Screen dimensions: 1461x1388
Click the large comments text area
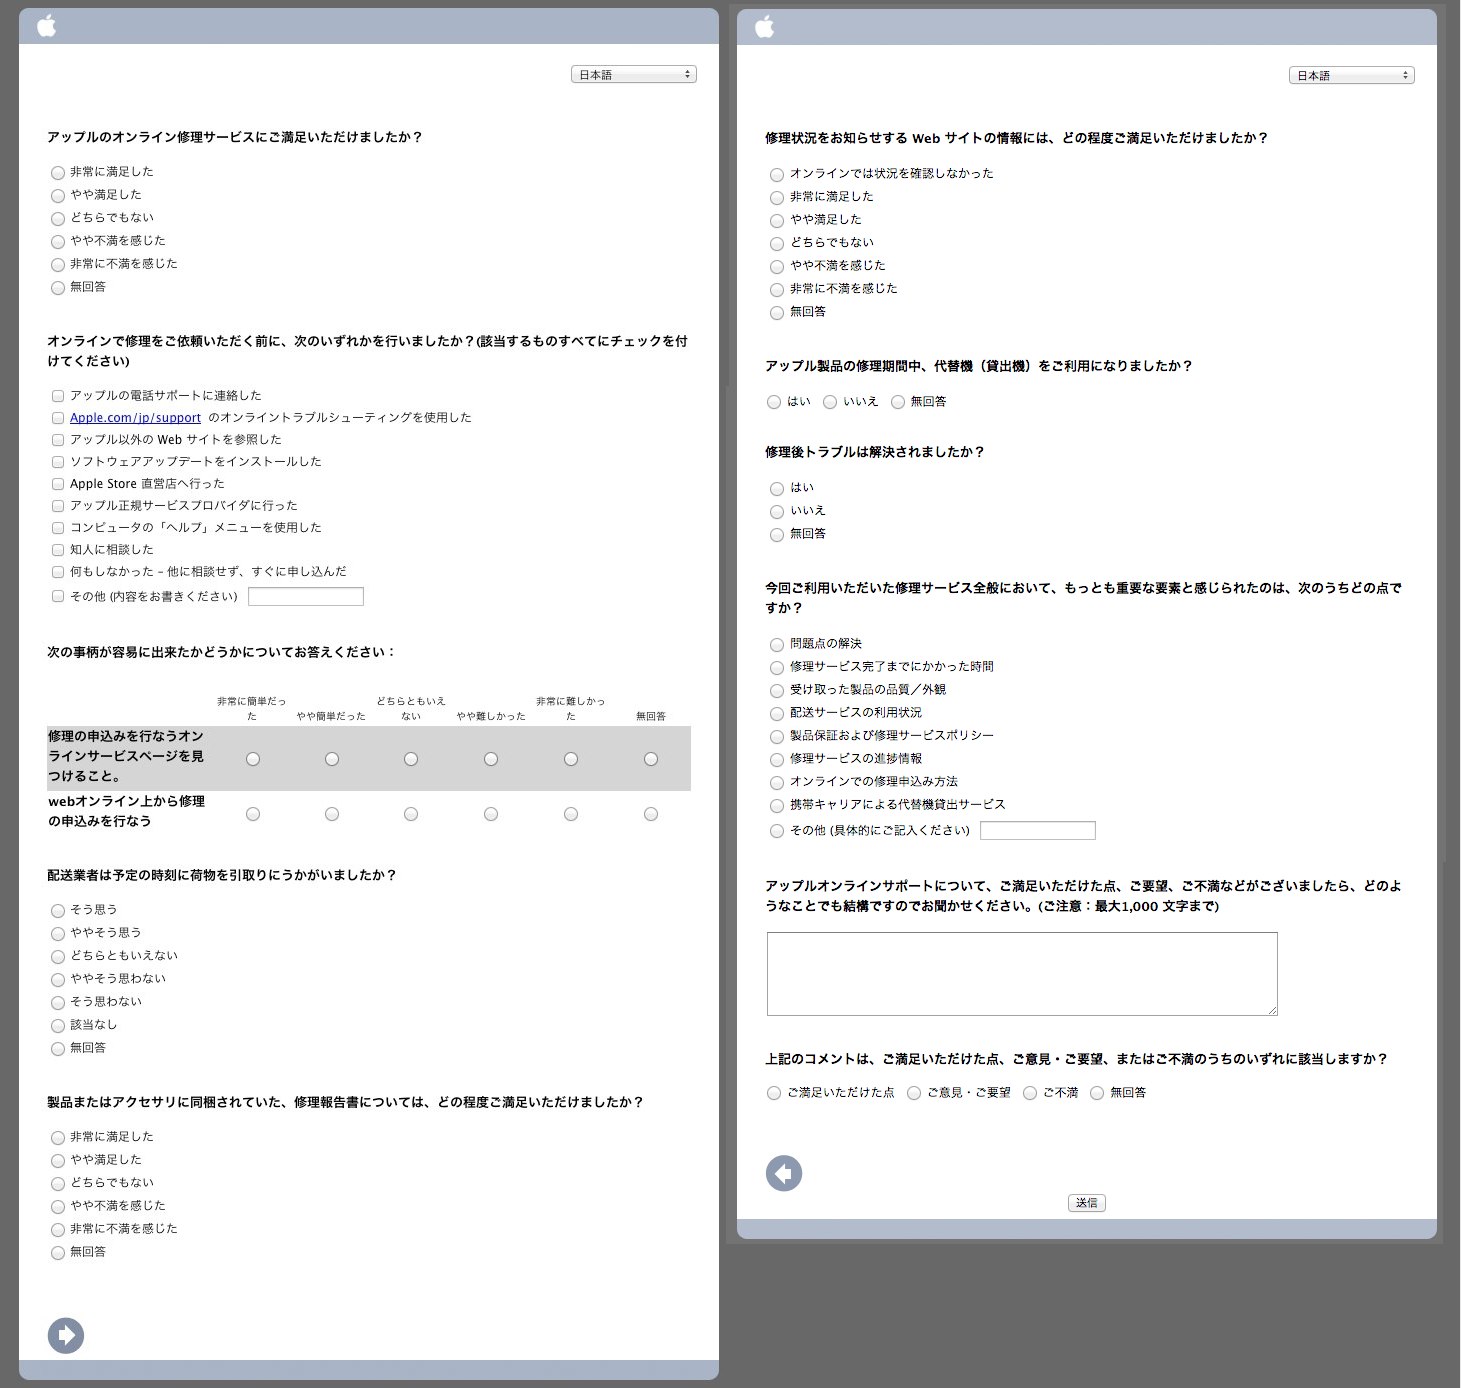tap(1022, 974)
